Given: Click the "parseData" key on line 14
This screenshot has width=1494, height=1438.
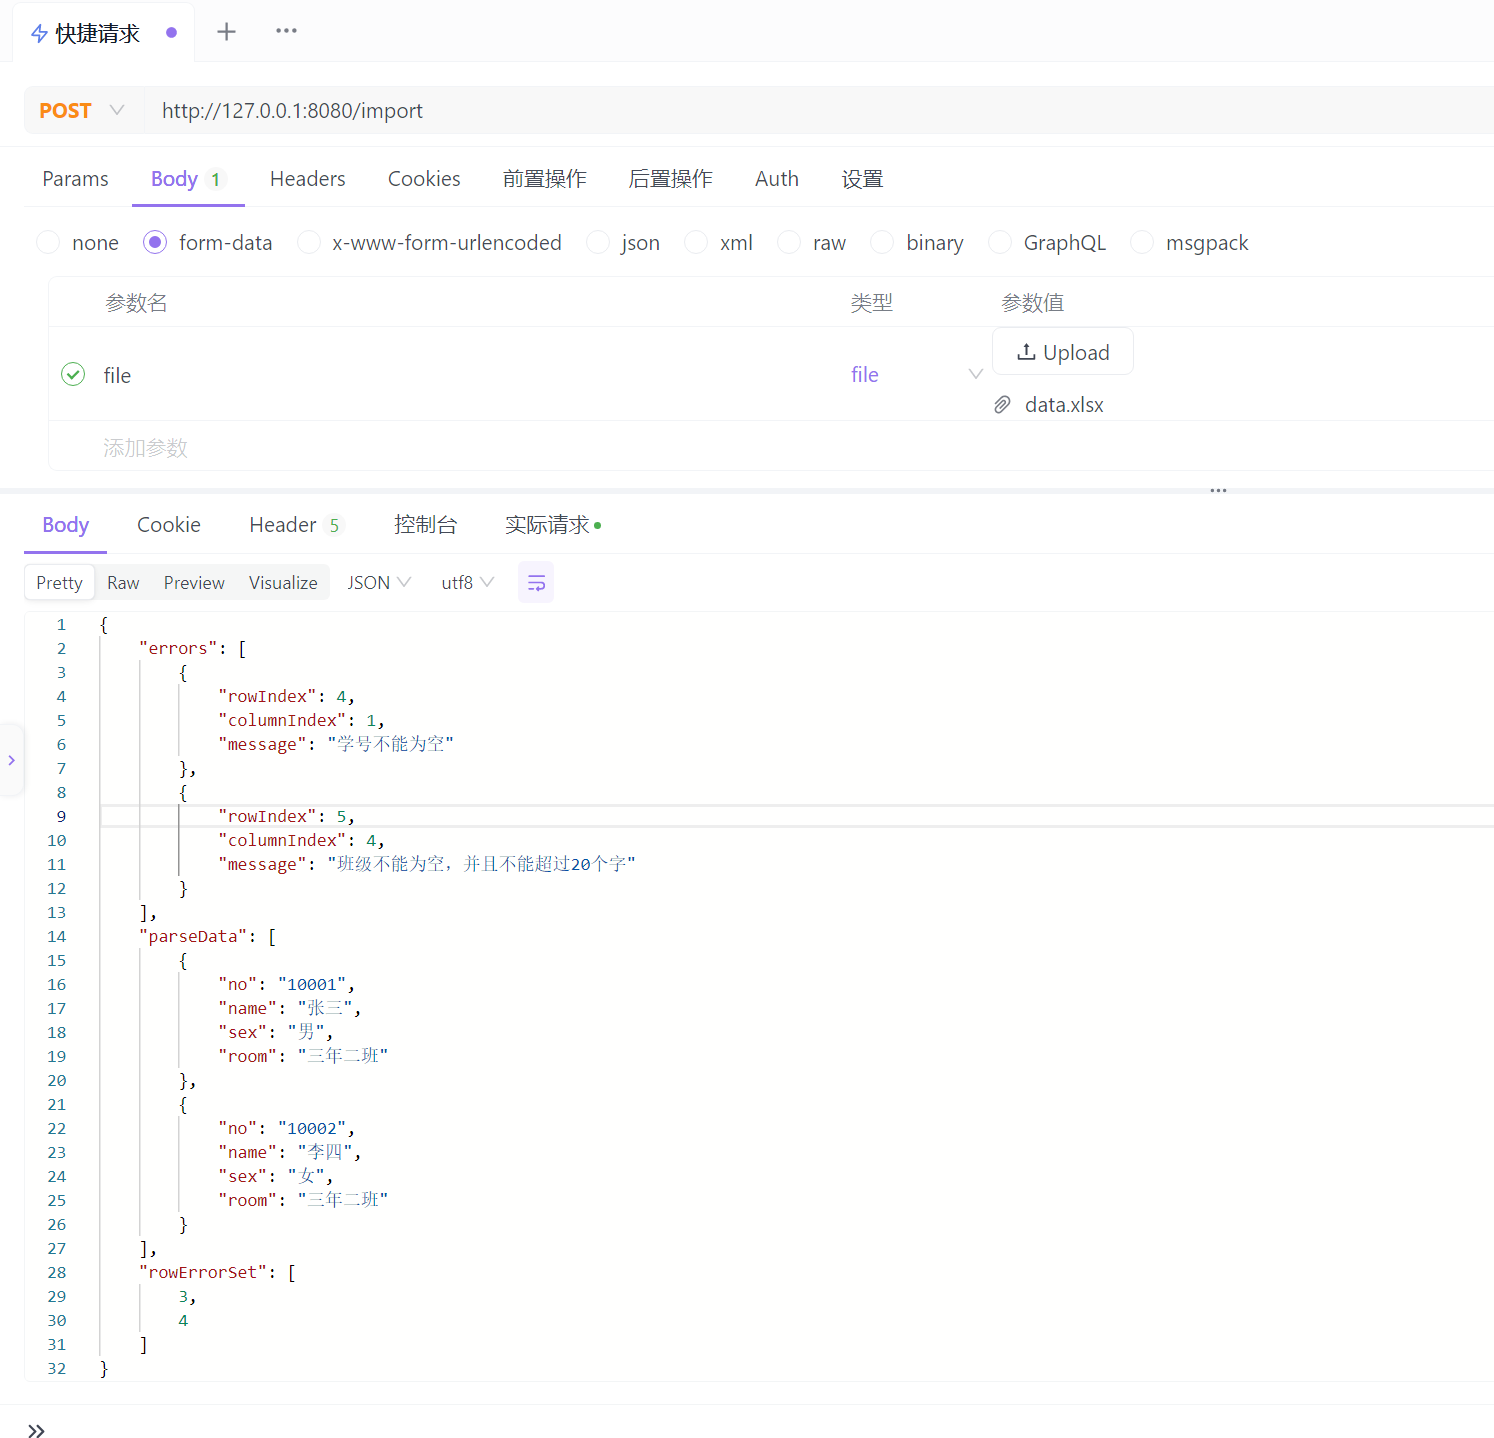Looking at the screenshot, I should click(193, 937).
